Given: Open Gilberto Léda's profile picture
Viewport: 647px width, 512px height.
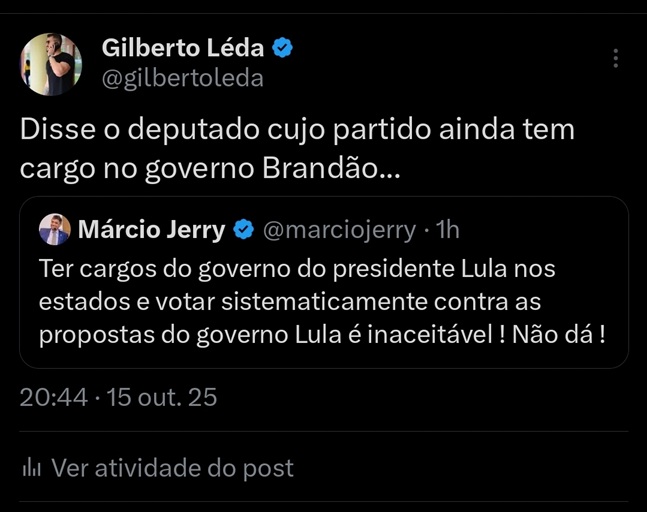Looking at the screenshot, I should click(50, 64).
